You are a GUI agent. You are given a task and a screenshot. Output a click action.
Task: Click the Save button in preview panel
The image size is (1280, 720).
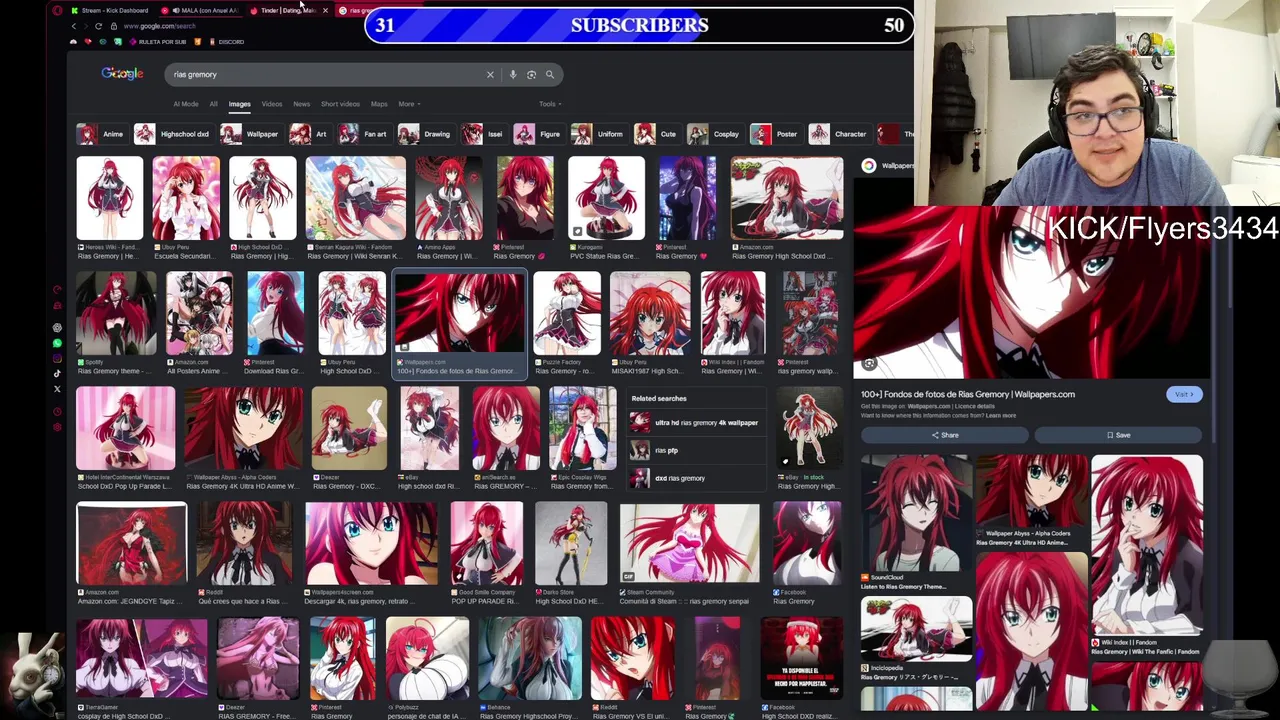[1118, 435]
